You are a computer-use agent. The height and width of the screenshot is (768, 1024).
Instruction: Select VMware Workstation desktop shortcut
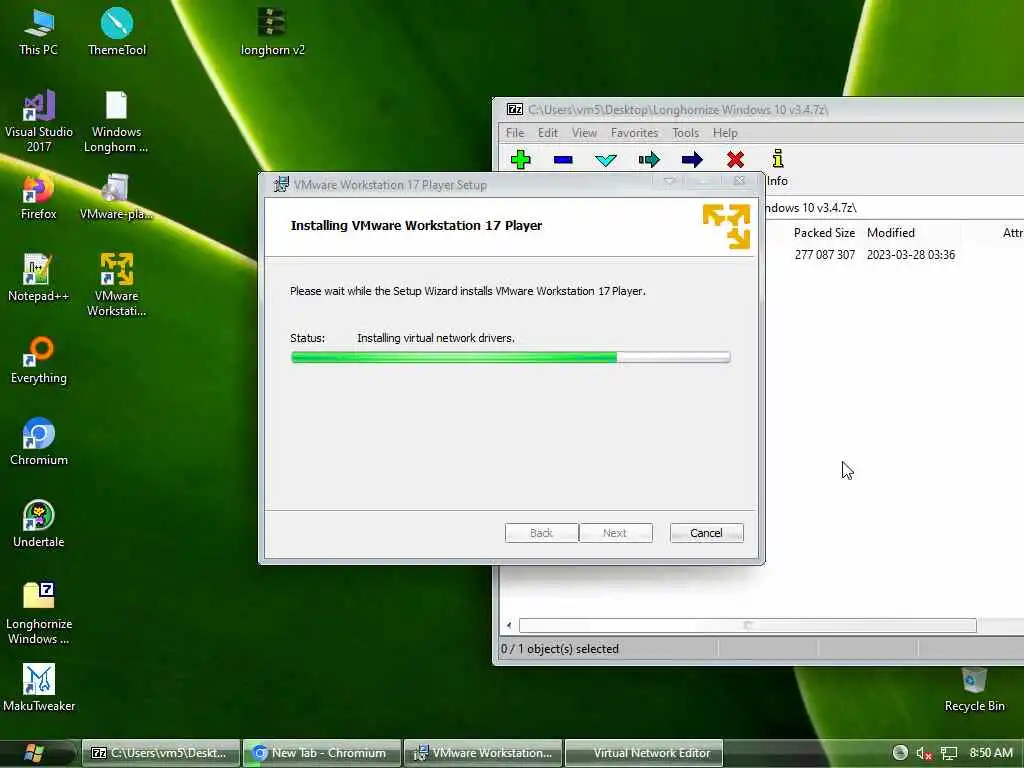pyautogui.click(x=116, y=285)
